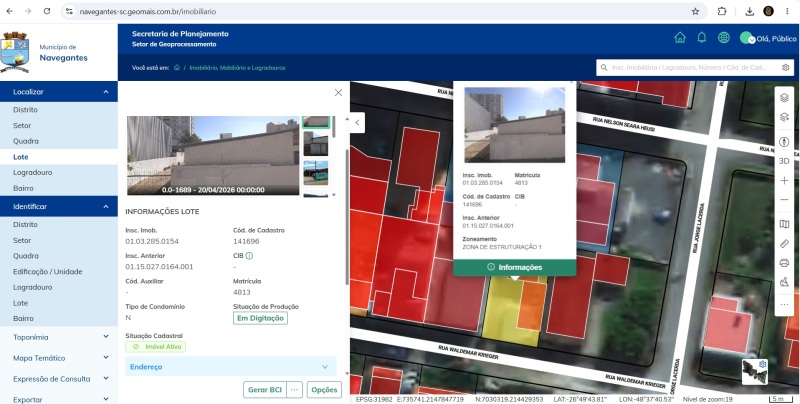Select second photo thumbnail in gallery
The image size is (800, 404).
pos(316,144)
